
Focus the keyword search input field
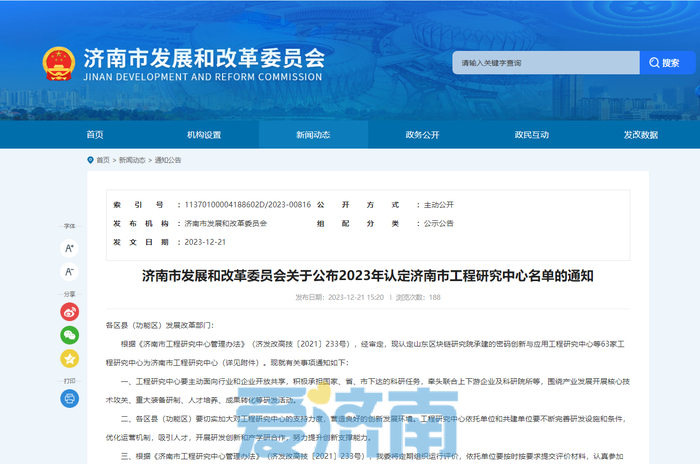[x=546, y=63]
